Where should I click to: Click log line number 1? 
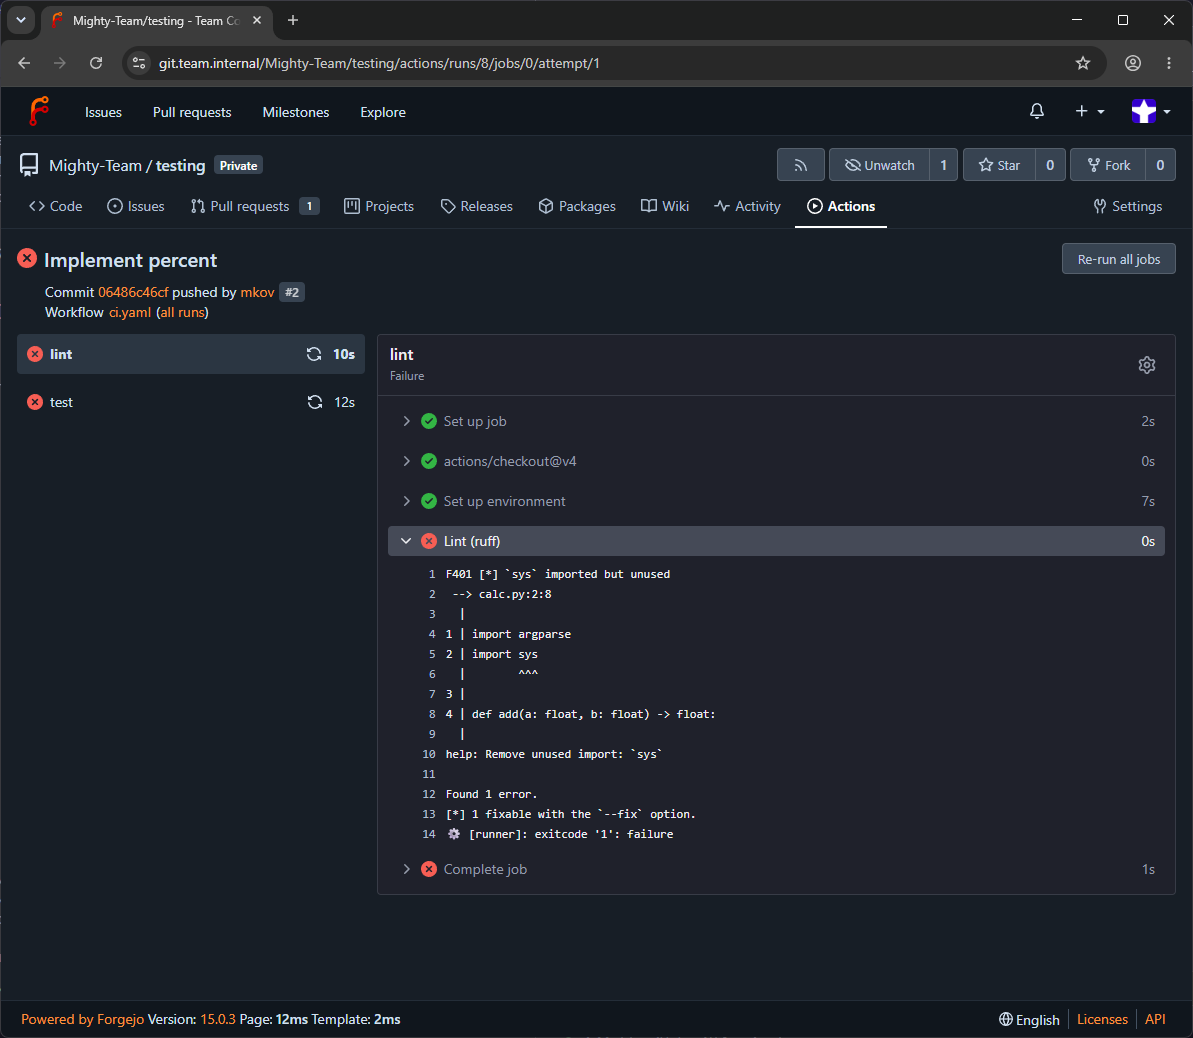tap(431, 574)
